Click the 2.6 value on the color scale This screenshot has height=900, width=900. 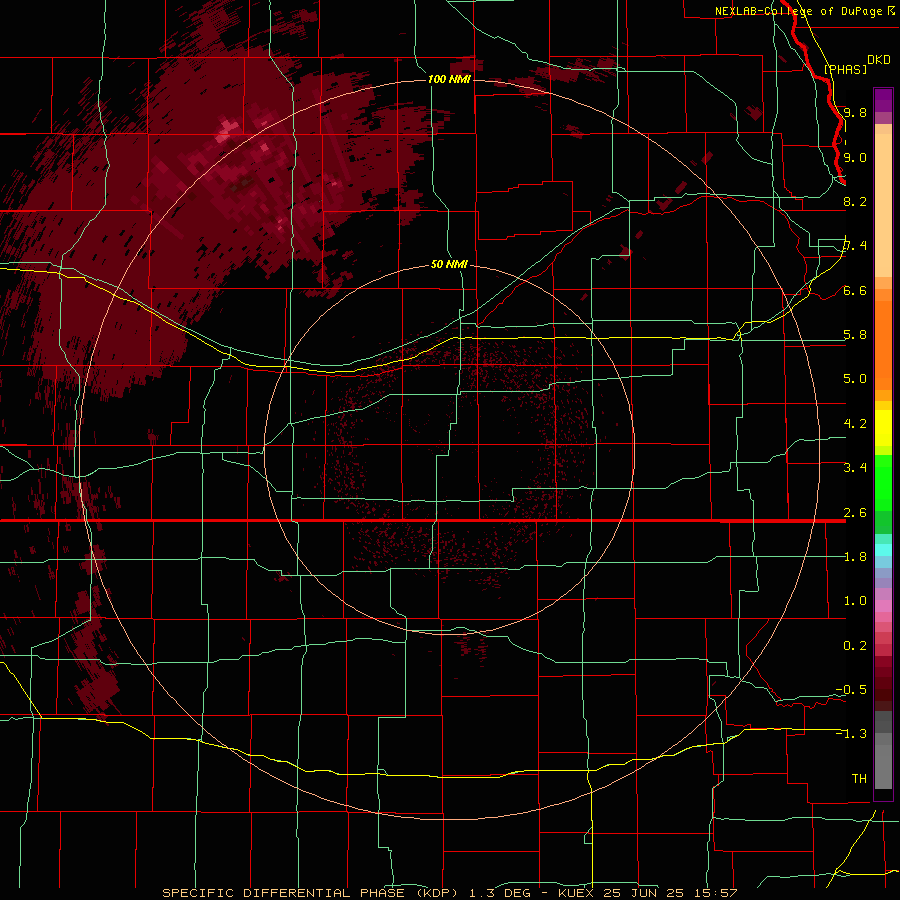coord(855,512)
